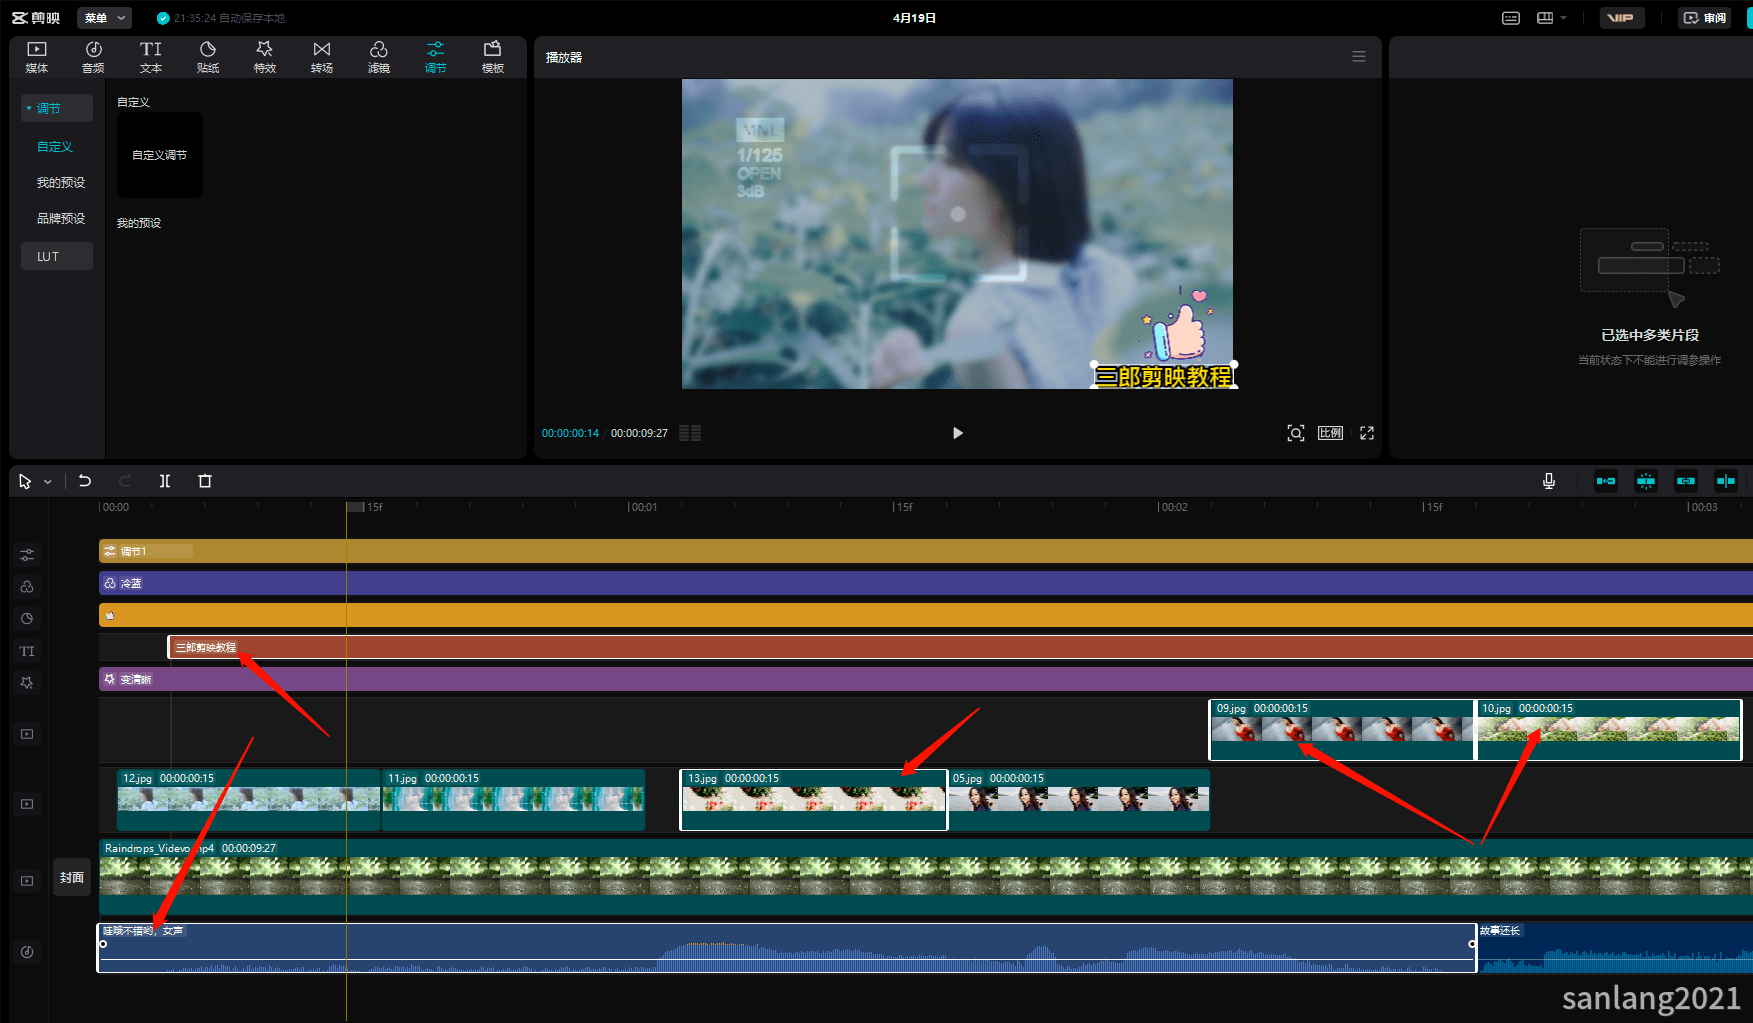This screenshot has height=1023, width=1753.
Task: Open the 媒体 media tab
Action: (x=37, y=57)
